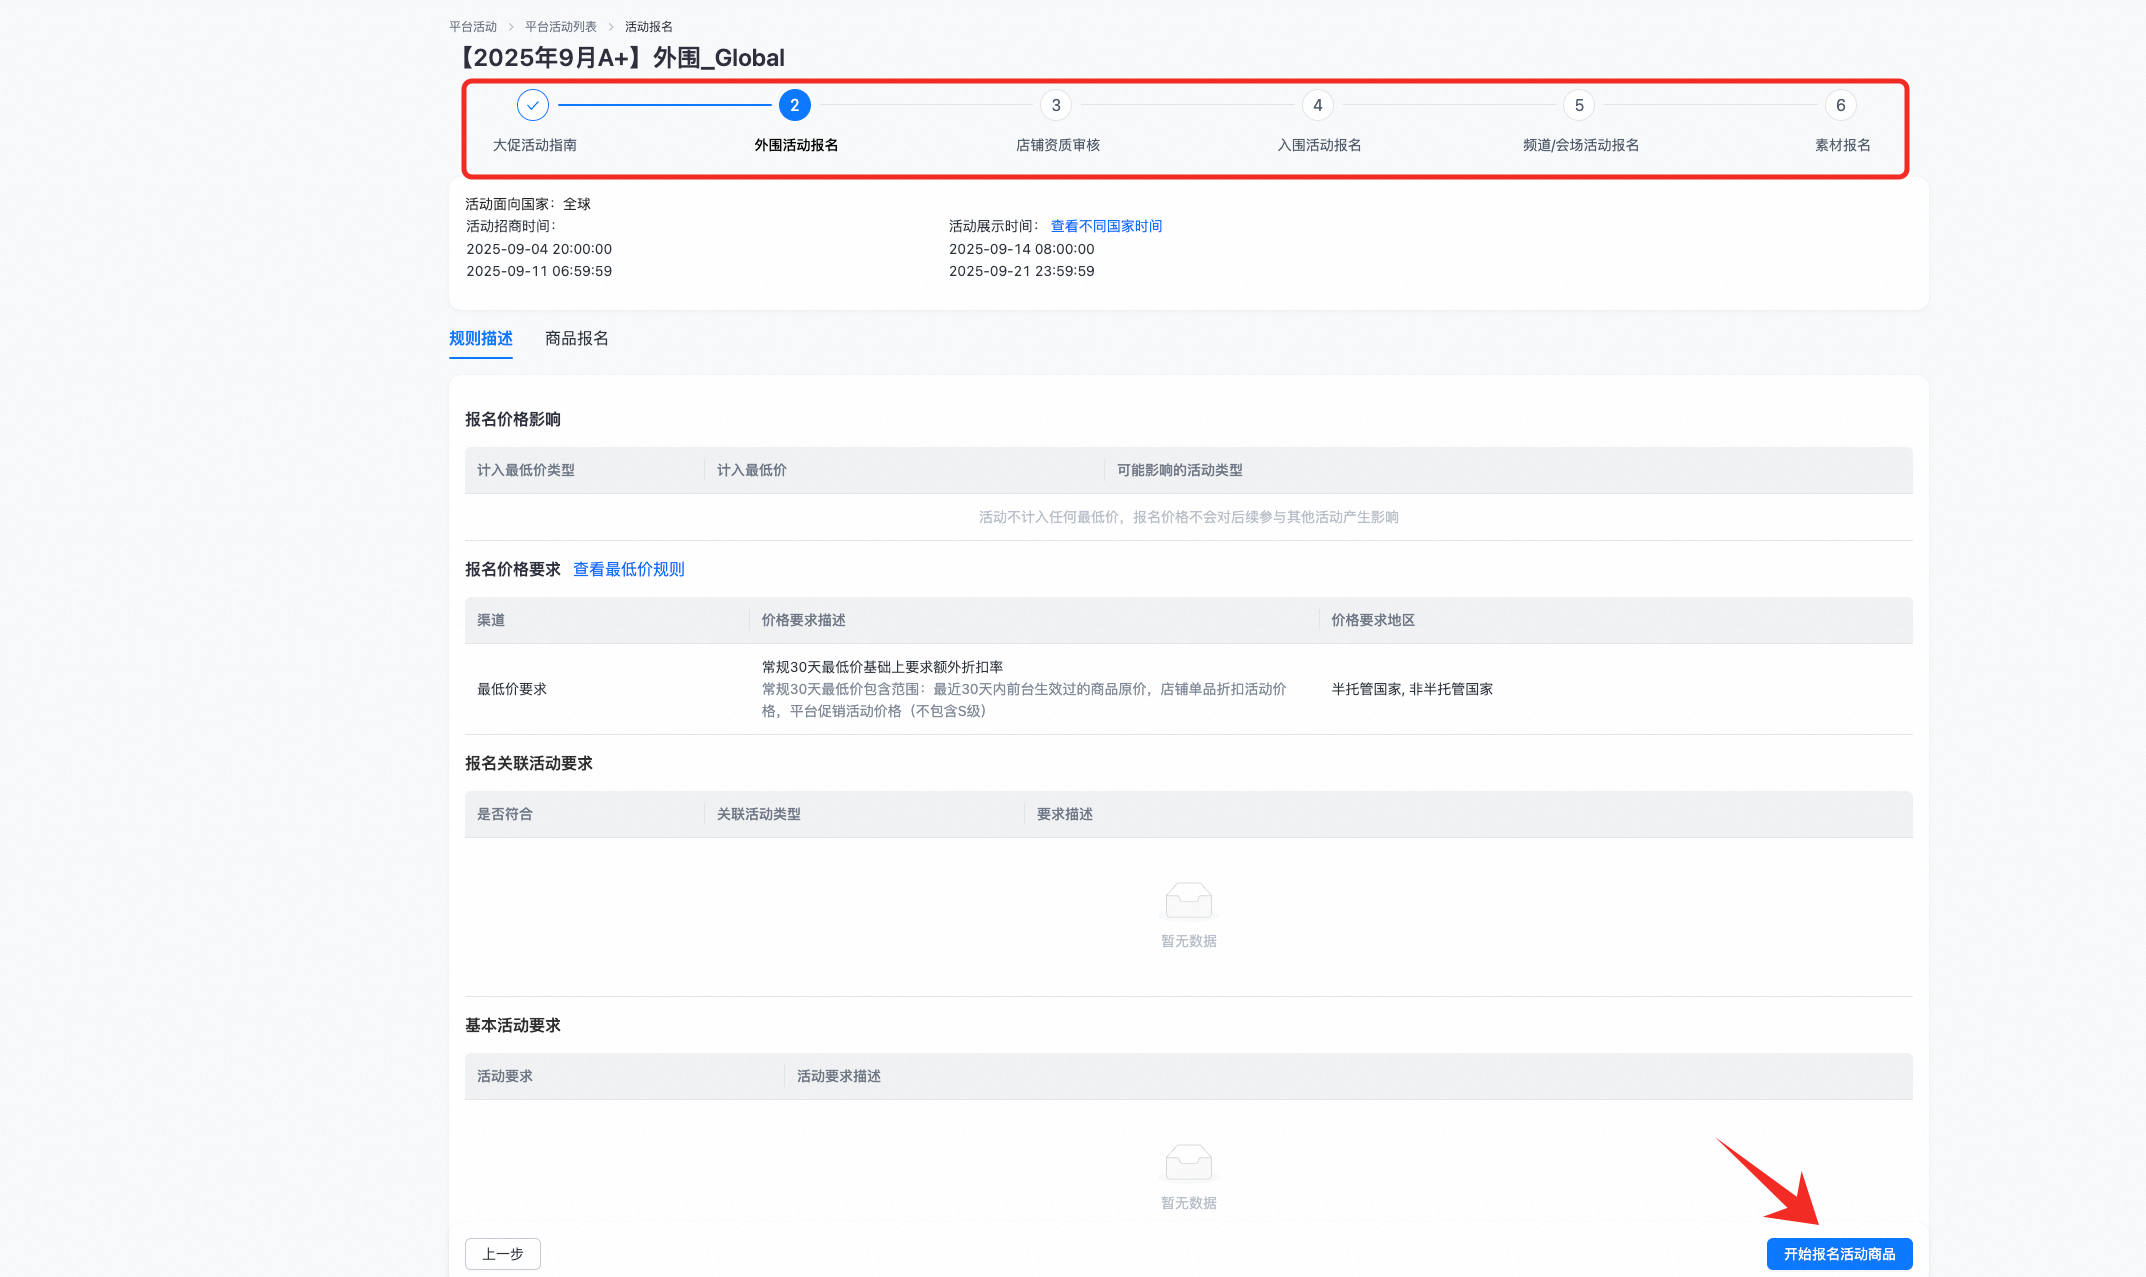Click 开始报名活动商品 button

[x=1839, y=1254]
